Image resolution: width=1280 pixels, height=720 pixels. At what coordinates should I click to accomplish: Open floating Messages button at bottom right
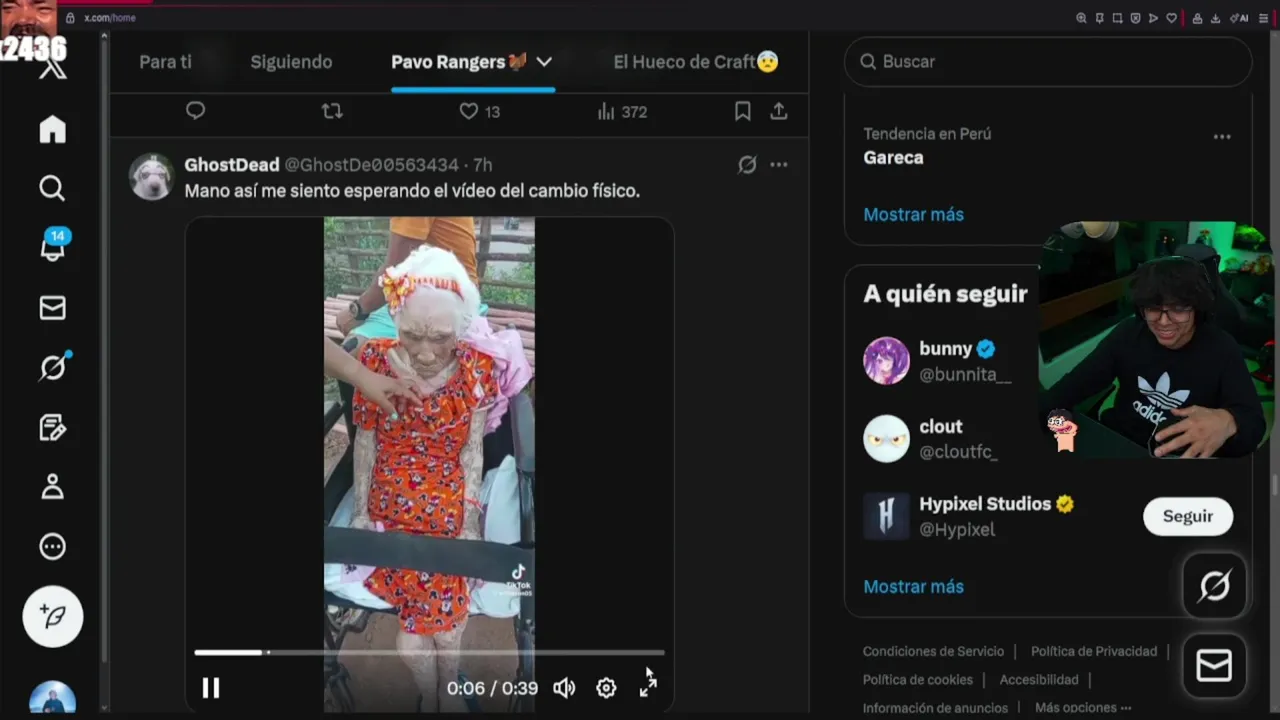click(x=1215, y=666)
